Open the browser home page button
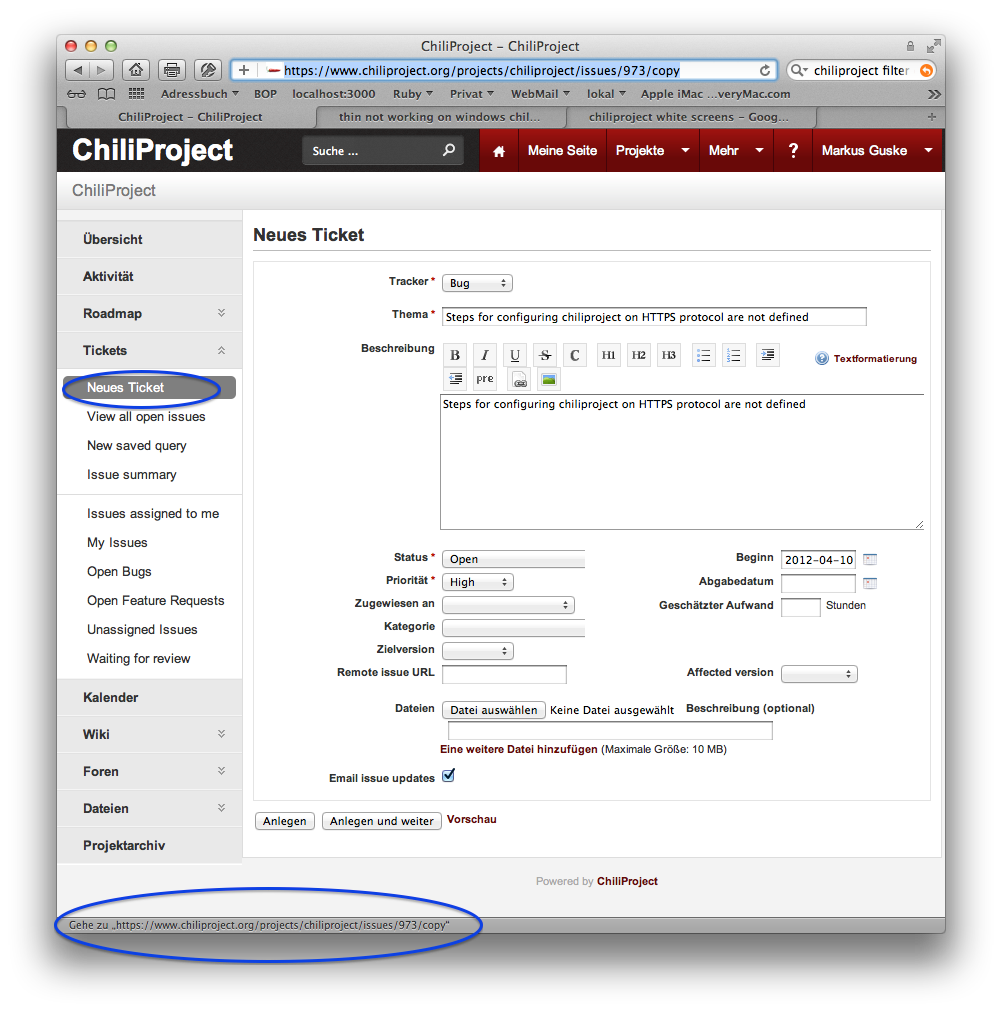The height and width of the screenshot is (1012, 1002). pyautogui.click(x=135, y=70)
